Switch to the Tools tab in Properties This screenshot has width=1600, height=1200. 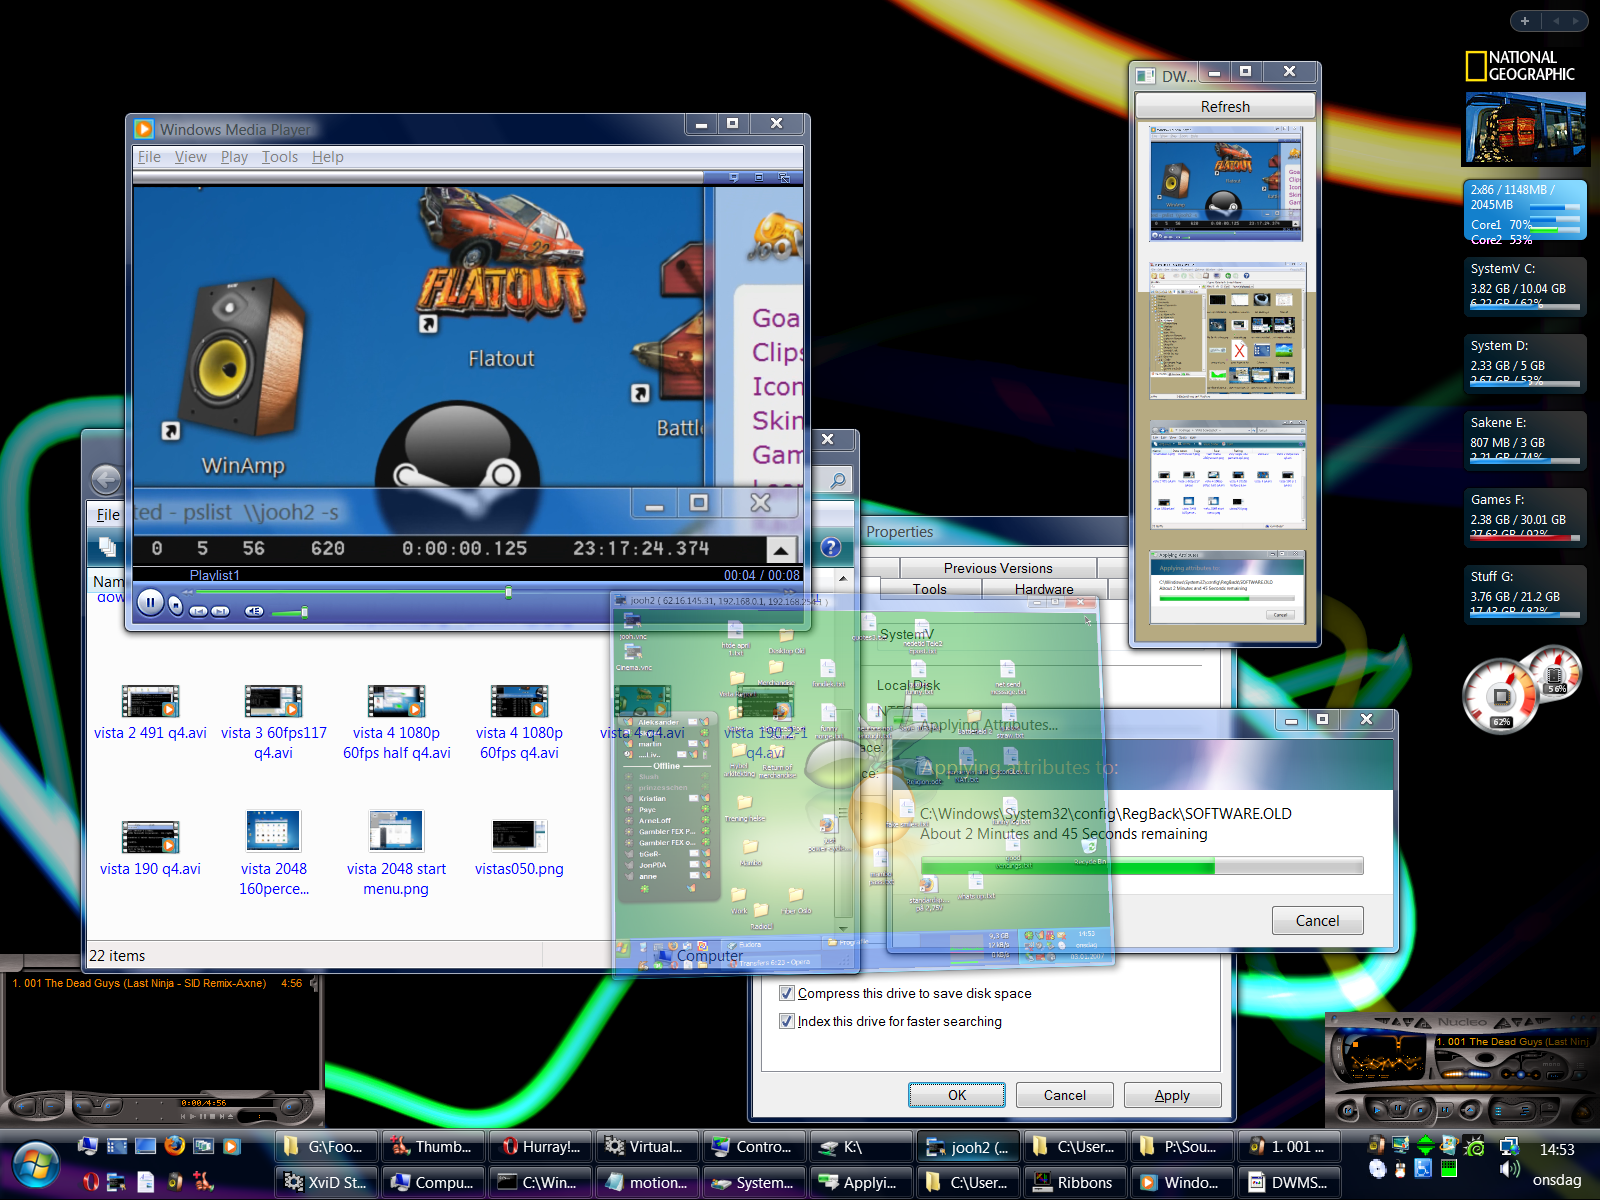pos(929,589)
